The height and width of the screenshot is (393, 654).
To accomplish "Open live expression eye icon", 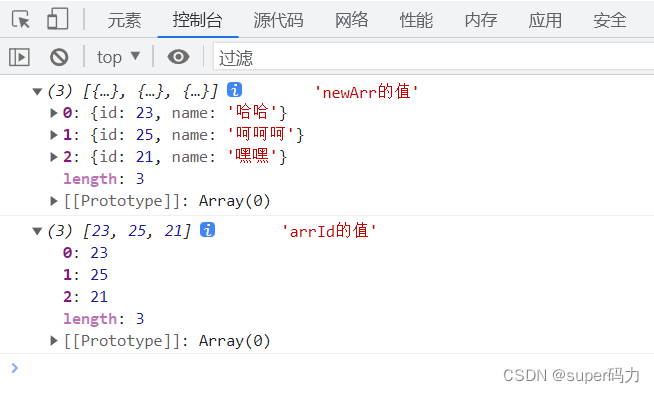I will (x=179, y=57).
